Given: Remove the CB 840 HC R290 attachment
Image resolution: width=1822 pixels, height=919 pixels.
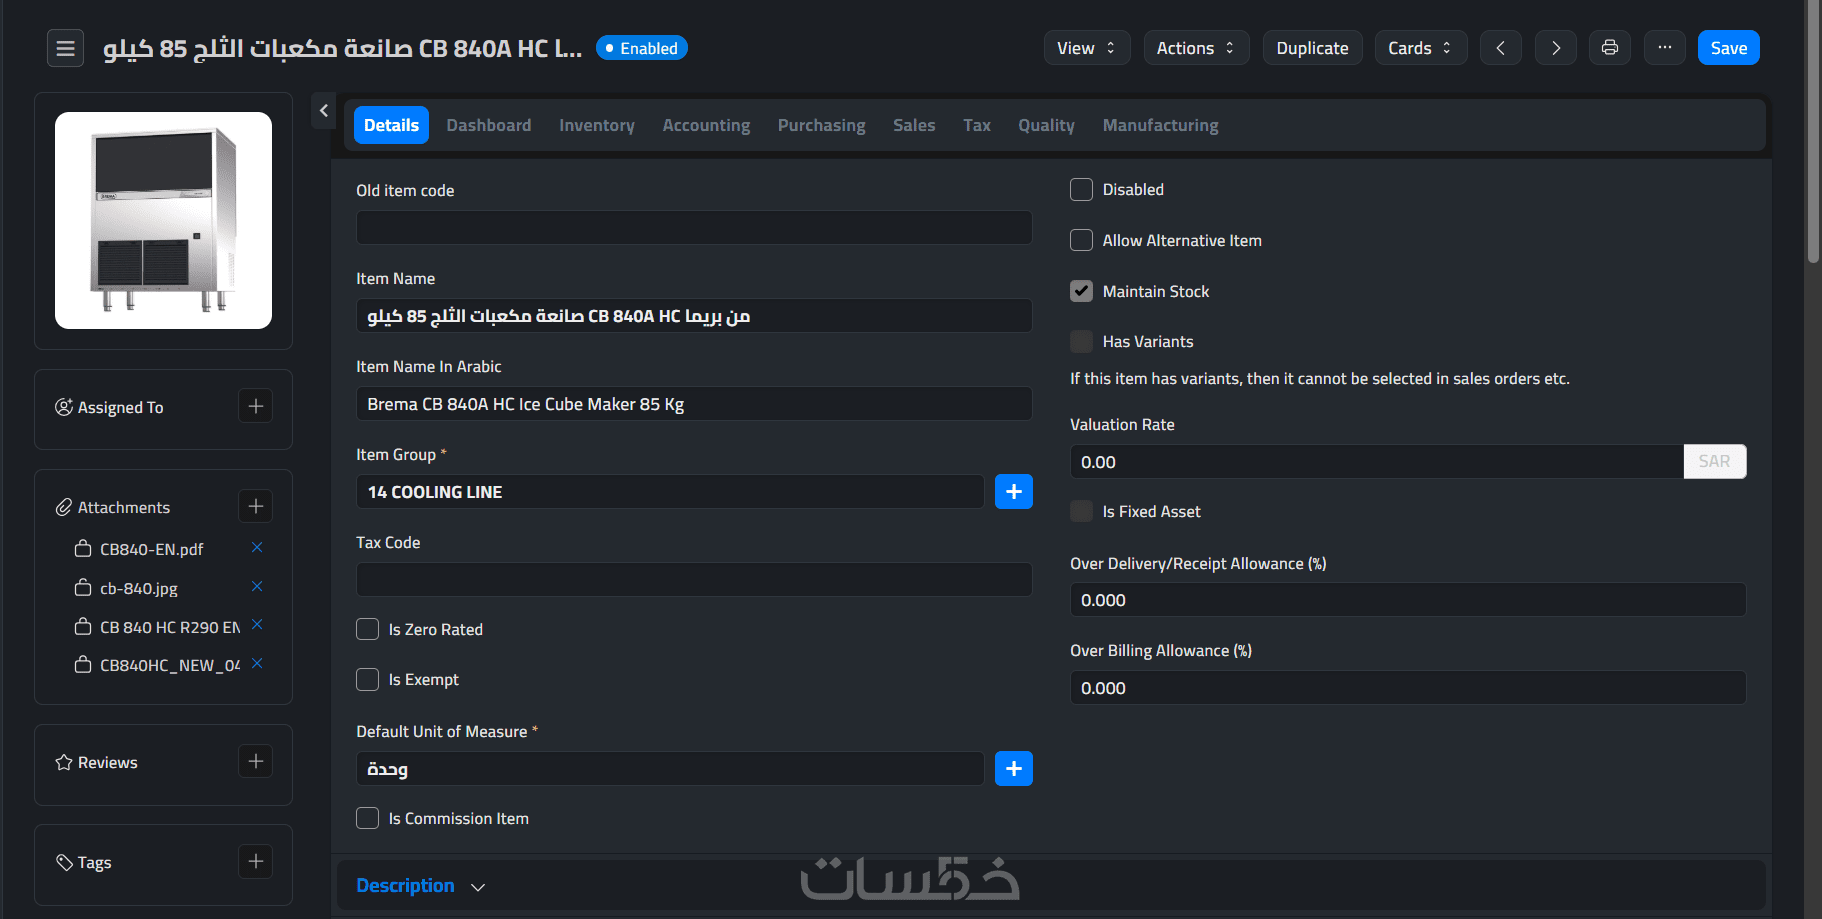Looking at the screenshot, I should click(x=257, y=625).
